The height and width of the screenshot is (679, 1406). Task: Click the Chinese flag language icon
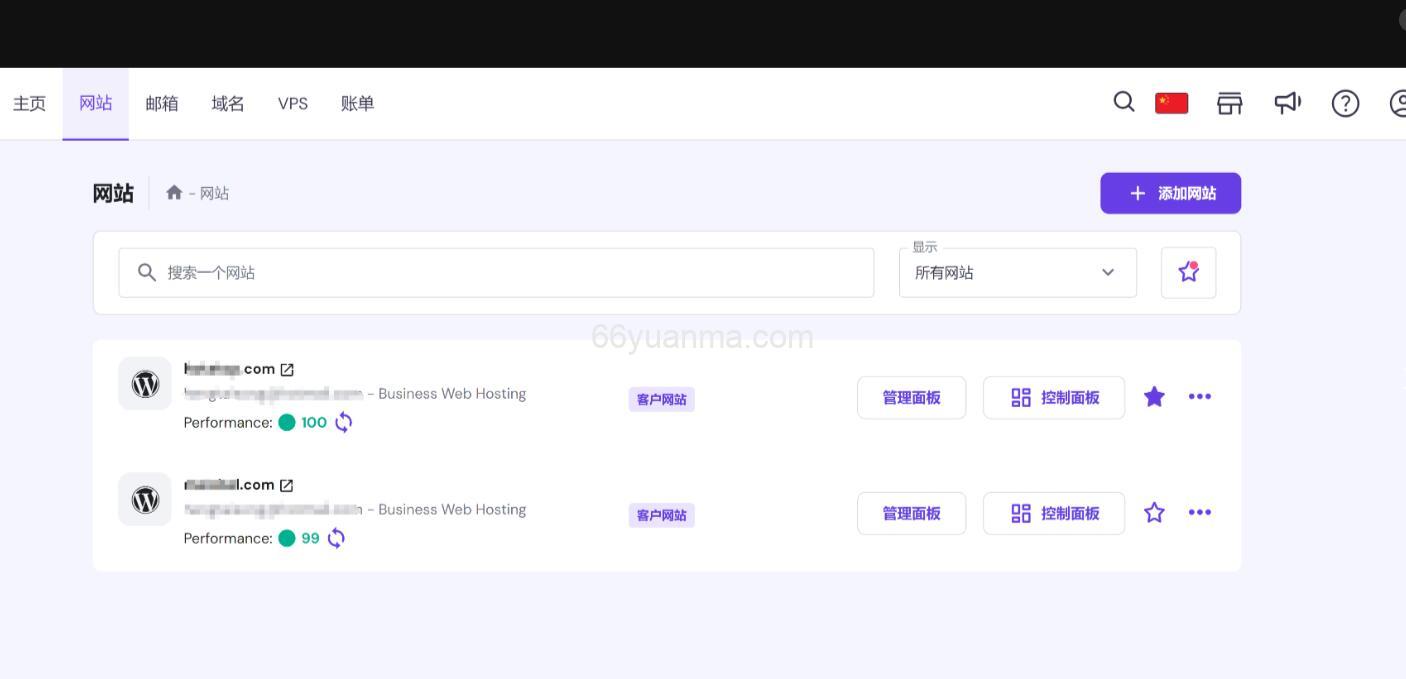tap(1171, 102)
